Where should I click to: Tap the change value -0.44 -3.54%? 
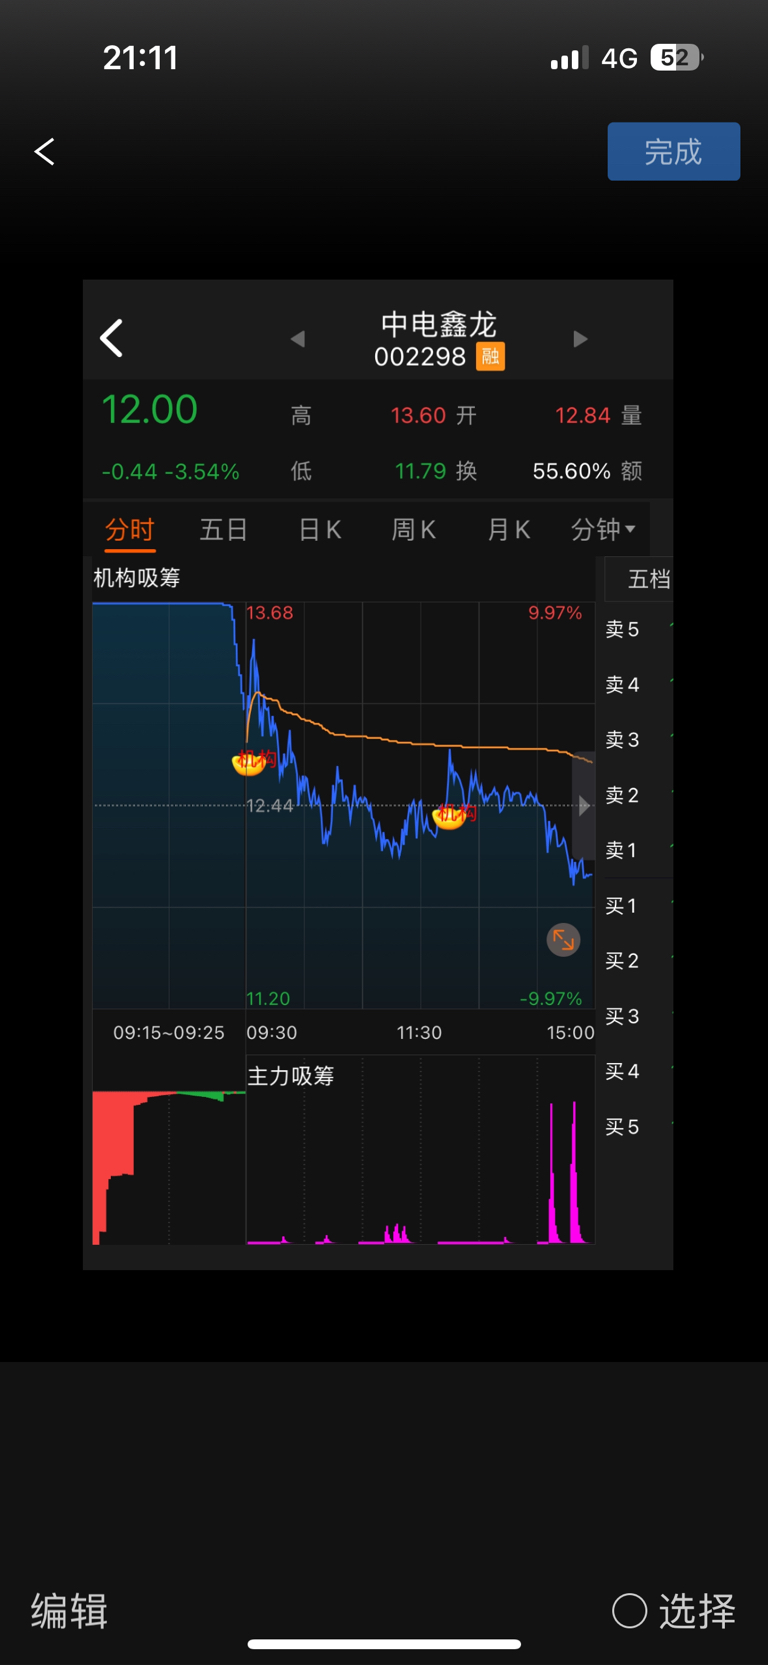(x=171, y=472)
